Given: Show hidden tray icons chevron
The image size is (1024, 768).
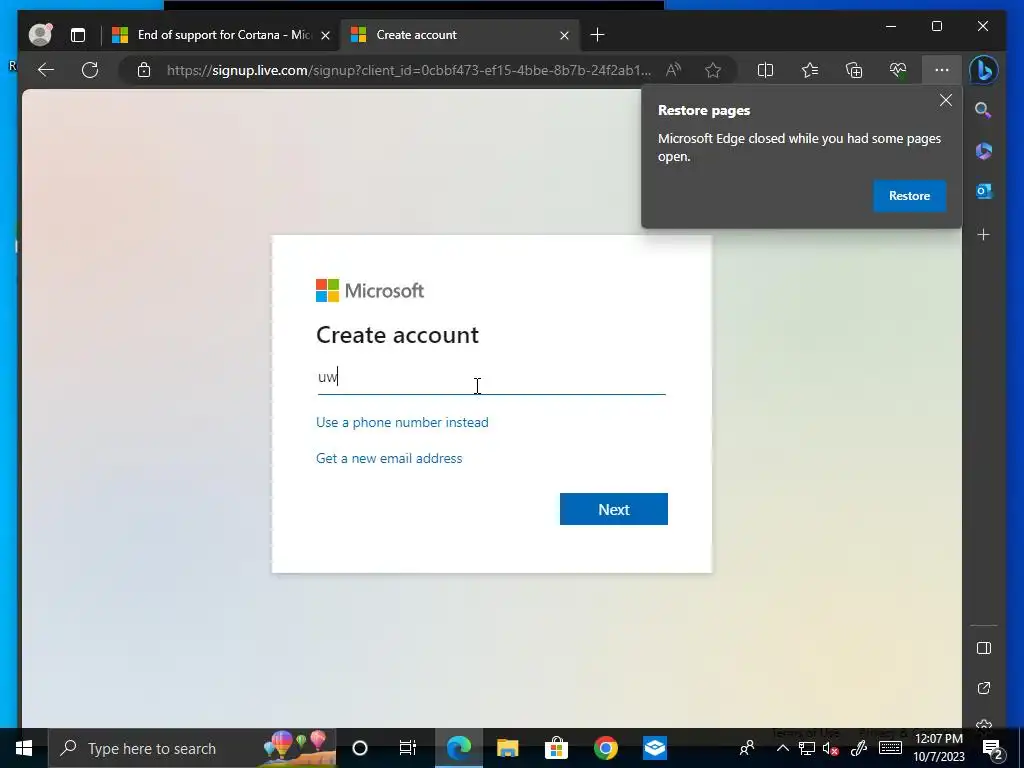Looking at the screenshot, I should click(x=782, y=748).
